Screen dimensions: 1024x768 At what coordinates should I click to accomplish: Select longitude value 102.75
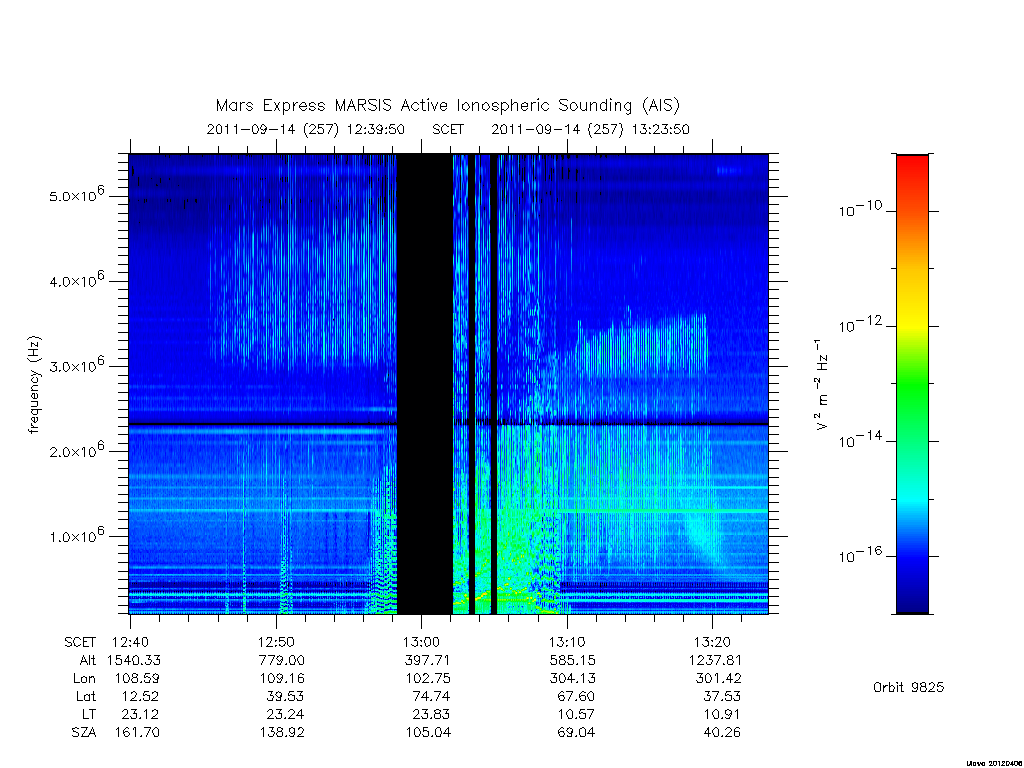[x=428, y=679]
